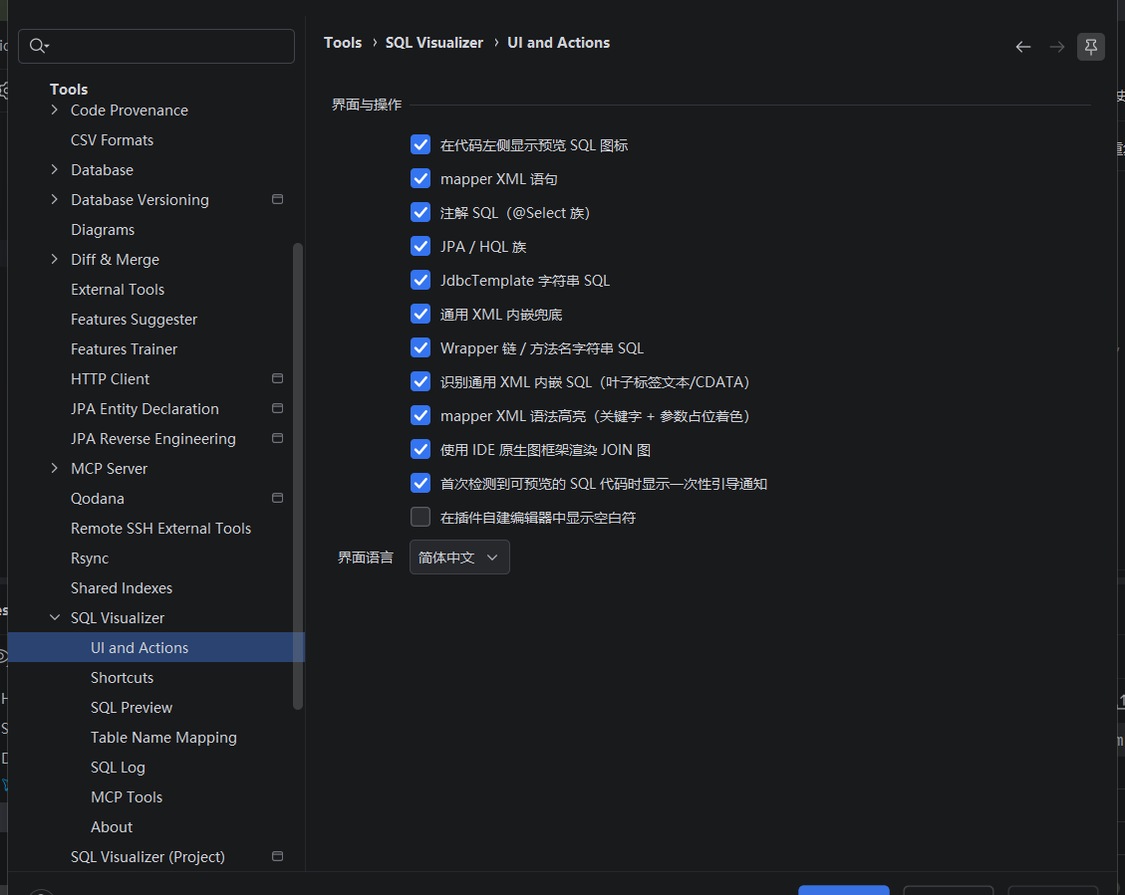This screenshot has height=895, width=1125.
Task: Open Diagrams settings page
Action: pyautogui.click(x=103, y=230)
